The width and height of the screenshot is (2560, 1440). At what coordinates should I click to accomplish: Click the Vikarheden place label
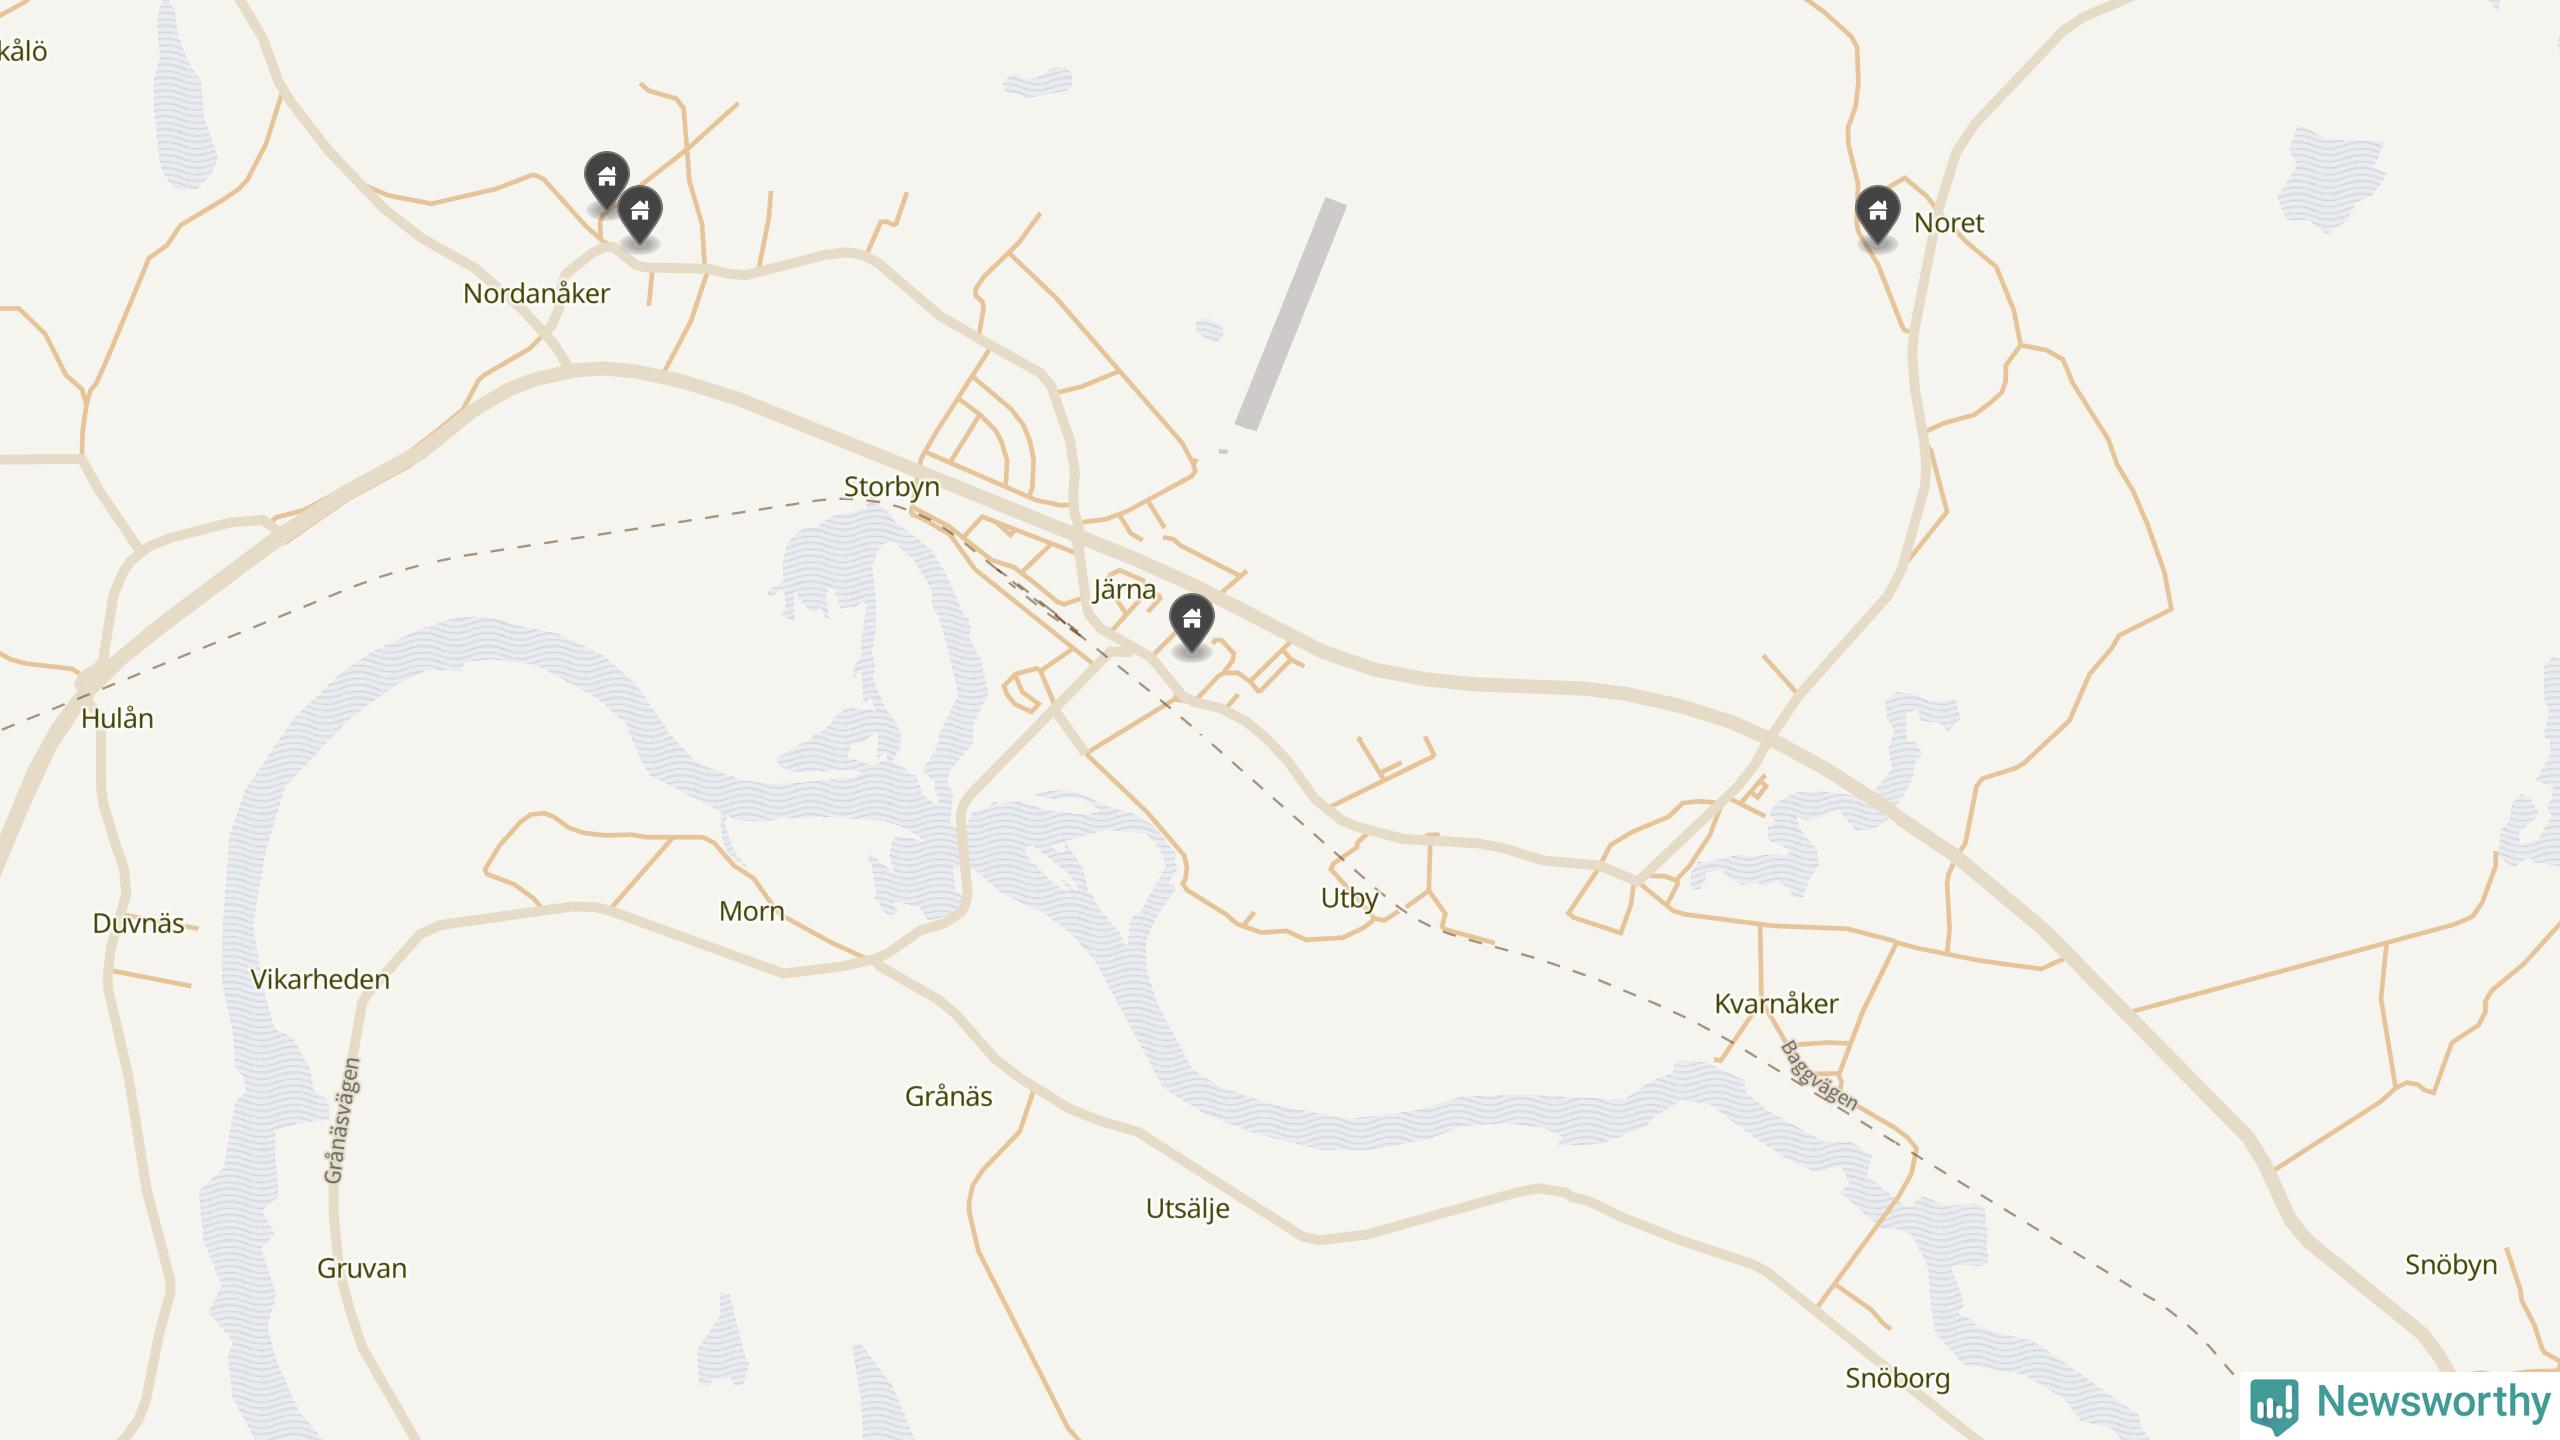tap(320, 980)
